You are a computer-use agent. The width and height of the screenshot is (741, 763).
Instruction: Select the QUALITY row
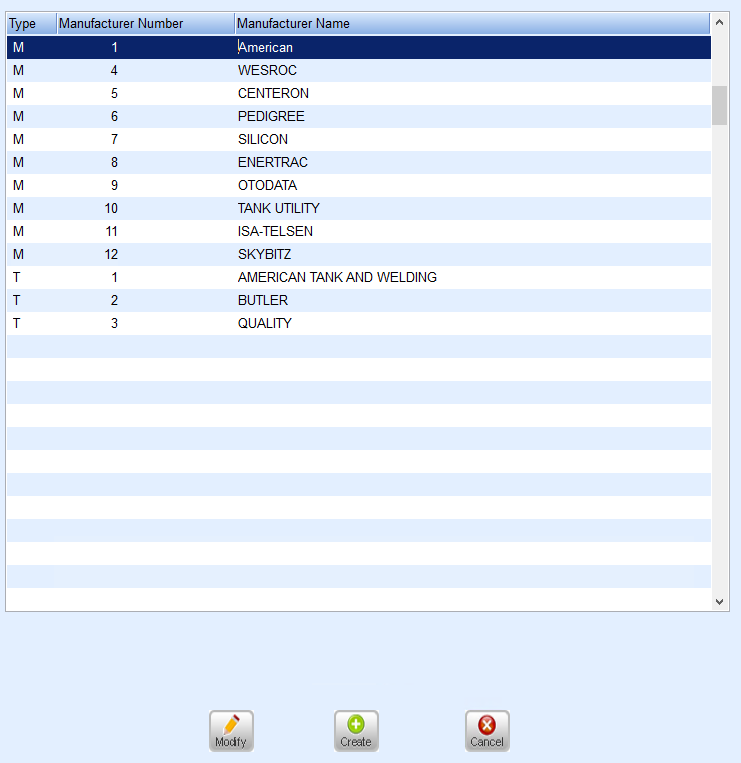coord(359,324)
